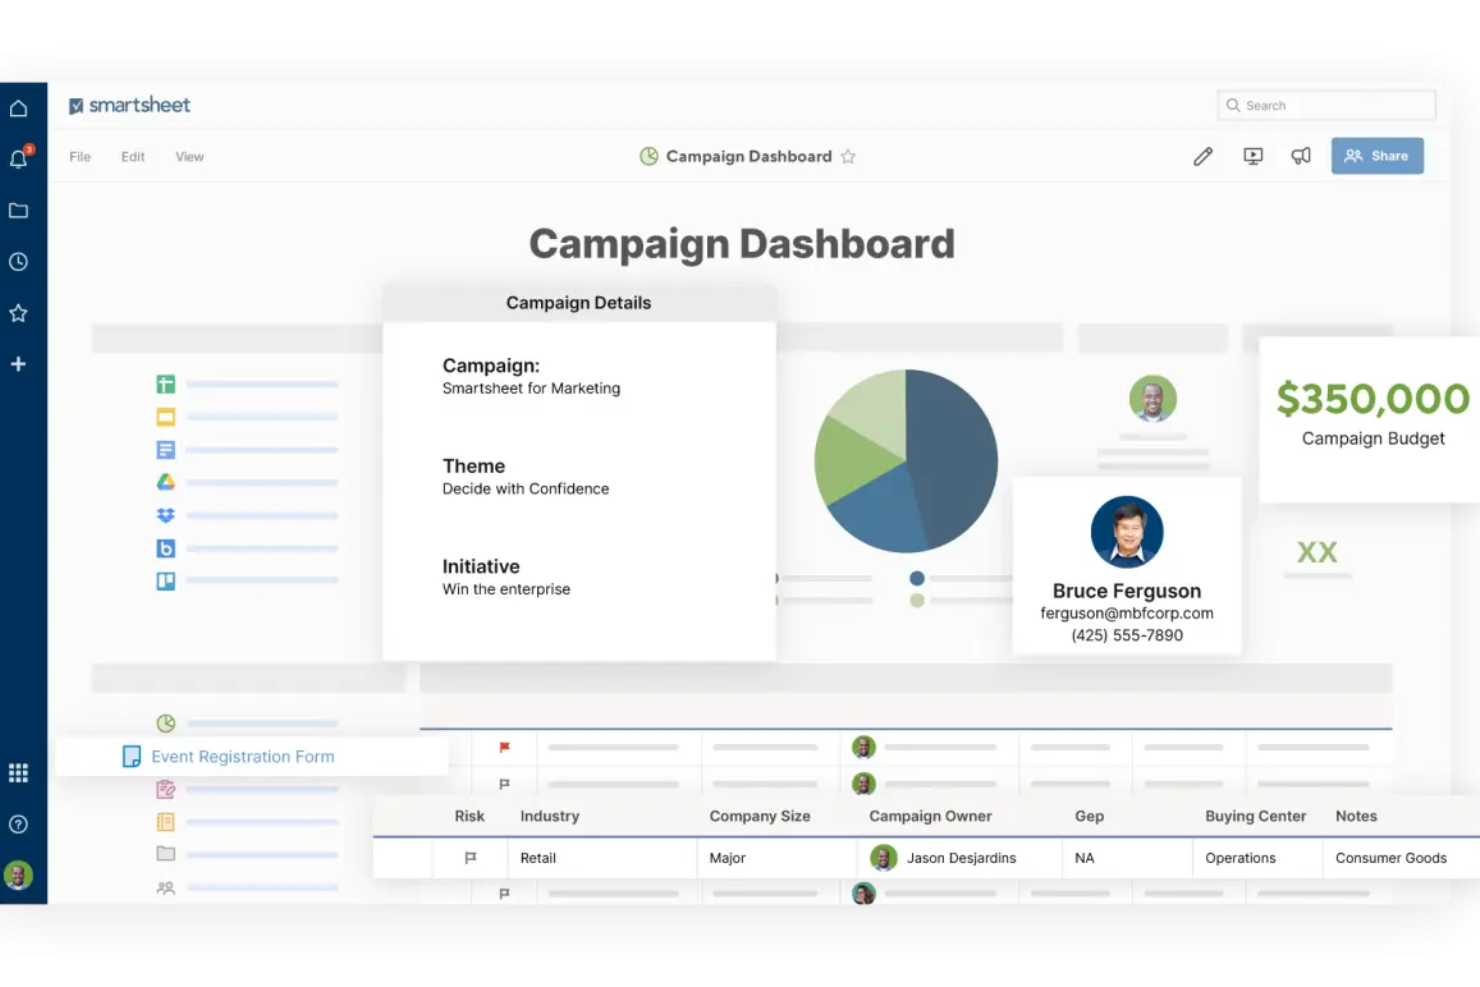The width and height of the screenshot is (1480, 987).
Task: Open Recents clock icon in sidebar
Action: (x=18, y=262)
